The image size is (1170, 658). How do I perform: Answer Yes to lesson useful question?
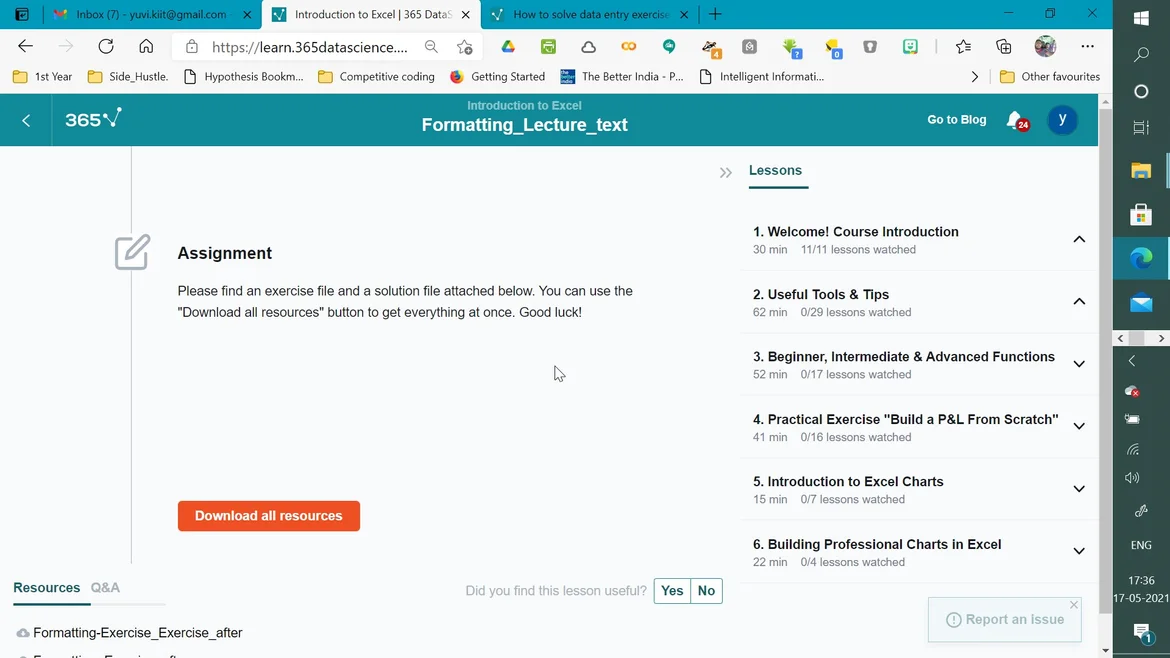[x=672, y=591]
